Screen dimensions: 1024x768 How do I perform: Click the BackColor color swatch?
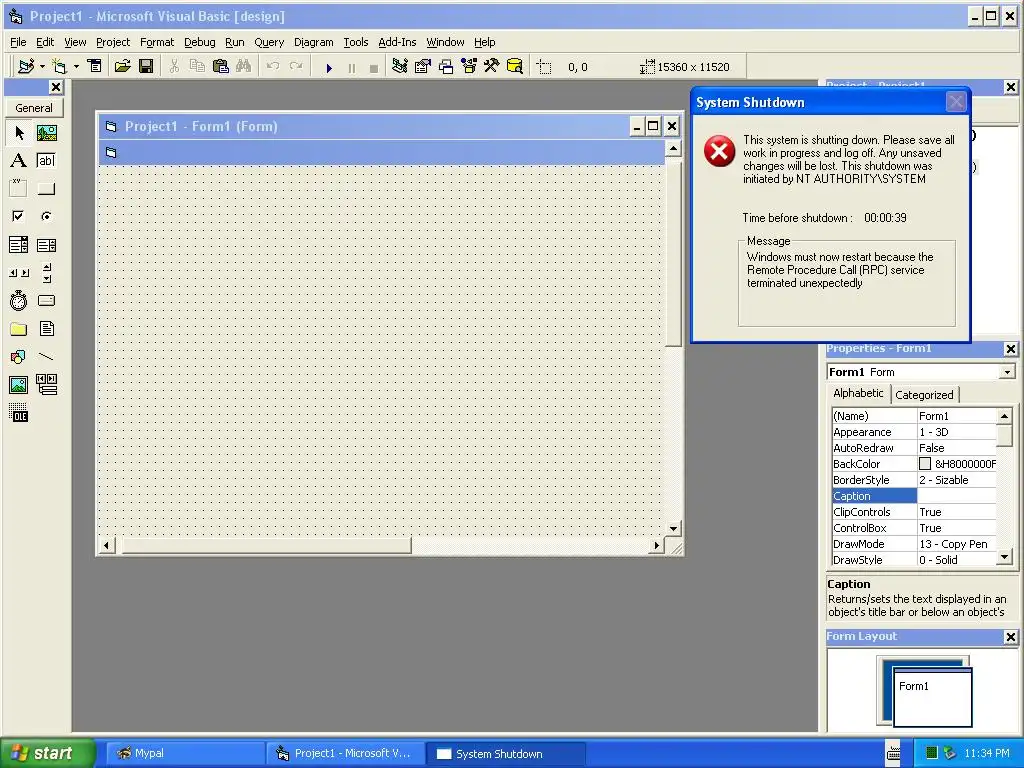point(925,464)
